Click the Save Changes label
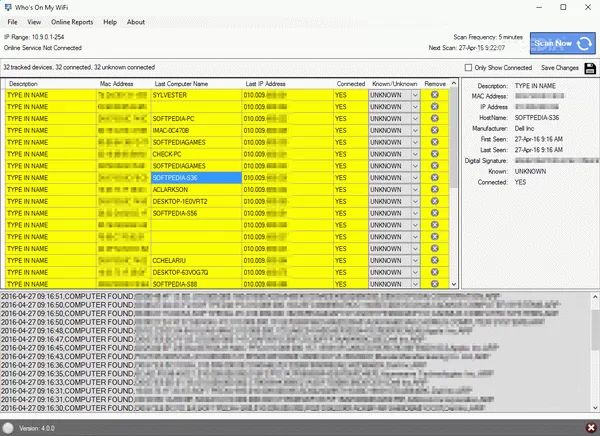This screenshot has height=436, width=600. click(x=560, y=68)
